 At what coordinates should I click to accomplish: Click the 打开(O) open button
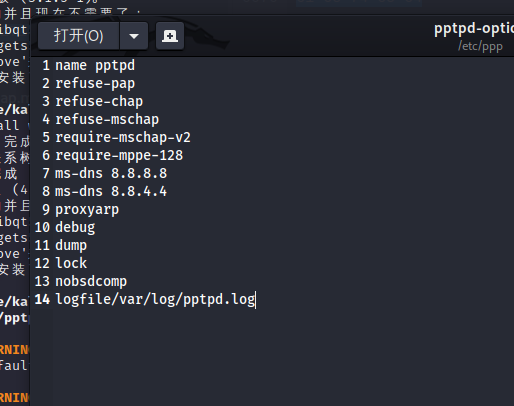tap(78, 36)
